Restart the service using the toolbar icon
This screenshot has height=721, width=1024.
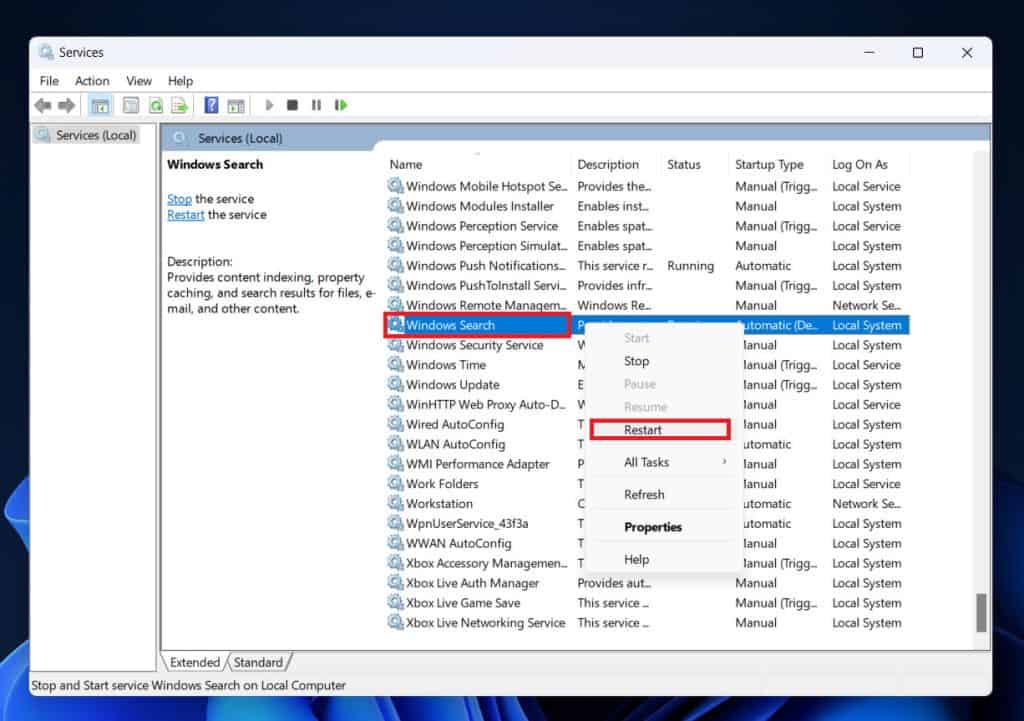coord(340,105)
